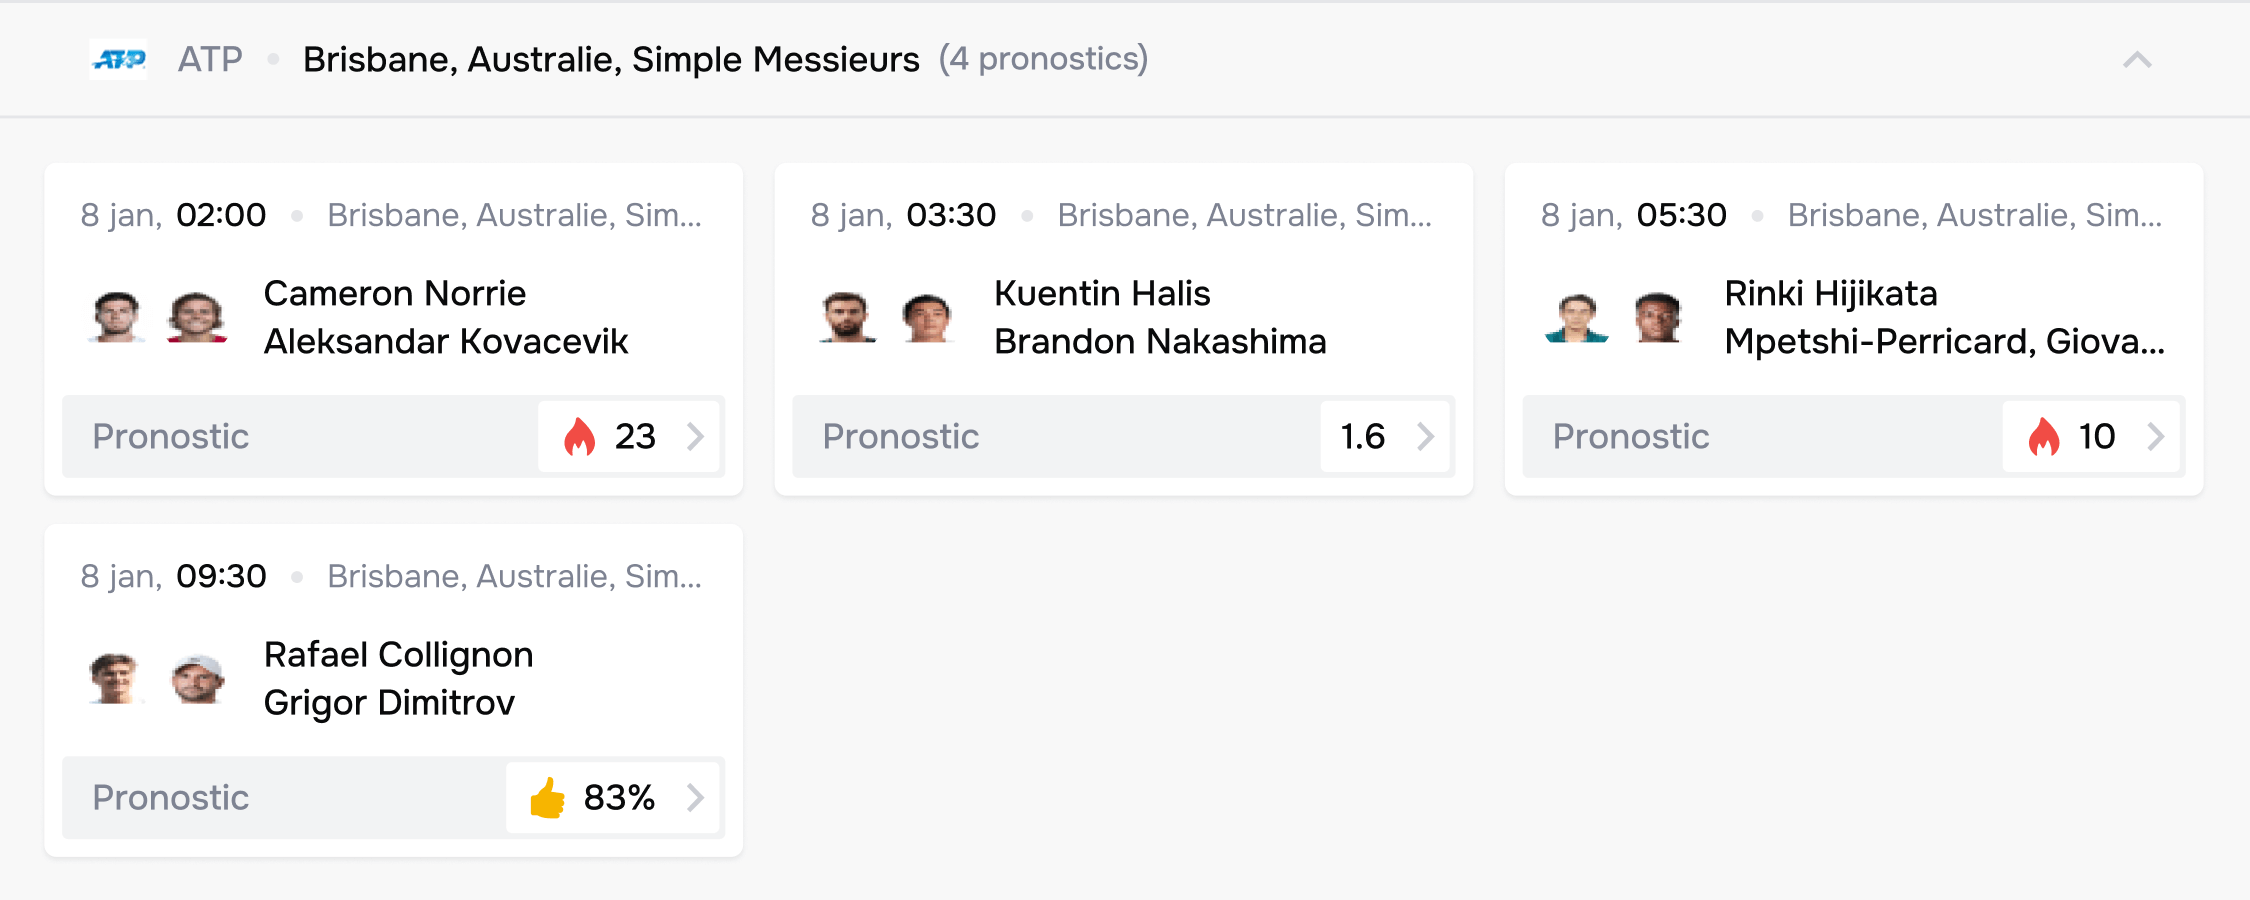Click the thumbs-up icon on Dimitrov match
This screenshot has height=900, width=2250.
click(548, 798)
